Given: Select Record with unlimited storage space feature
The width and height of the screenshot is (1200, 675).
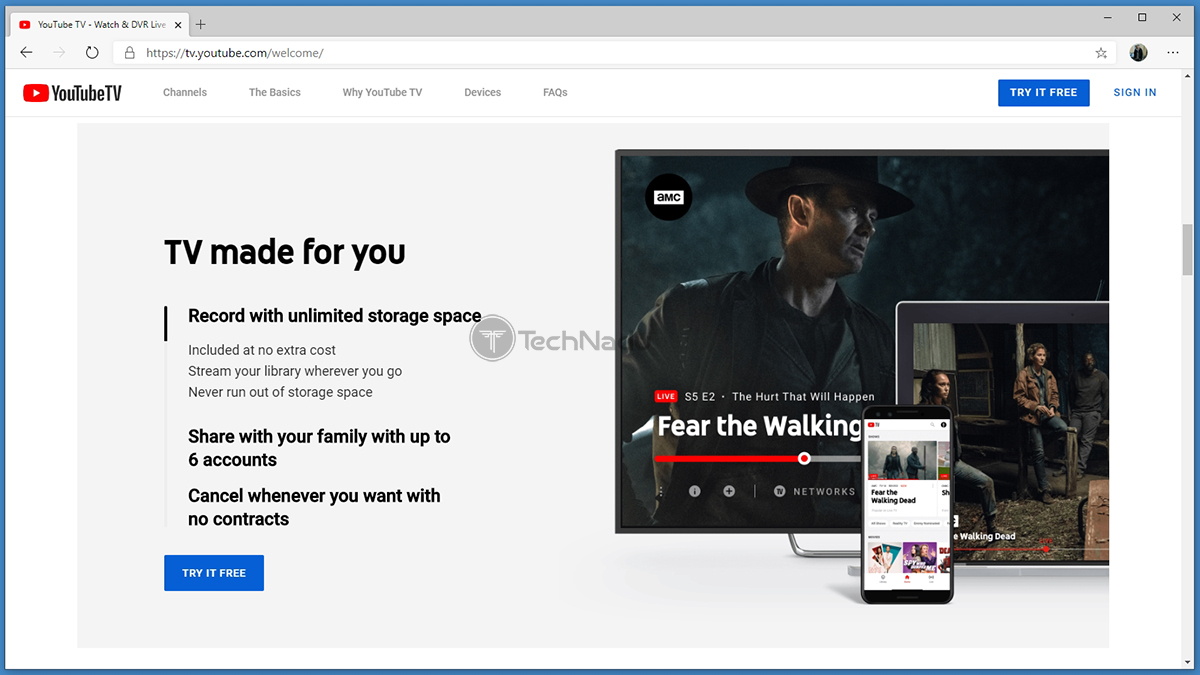Looking at the screenshot, I should coord(335,316).
